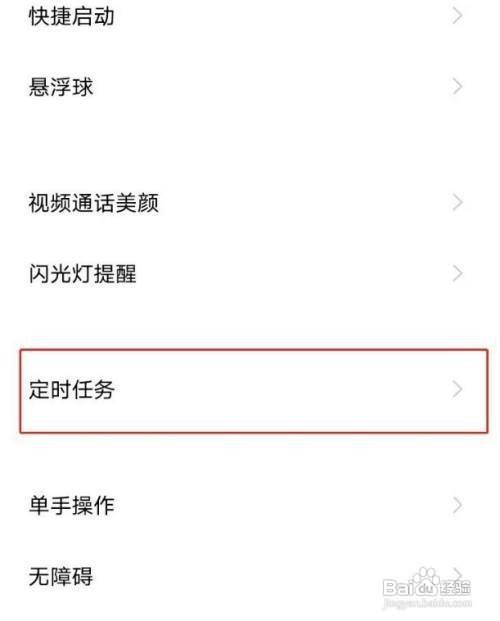Open the highlighted 定时任务 entry
Screen dimensions: 500x621
coord(71,389)
